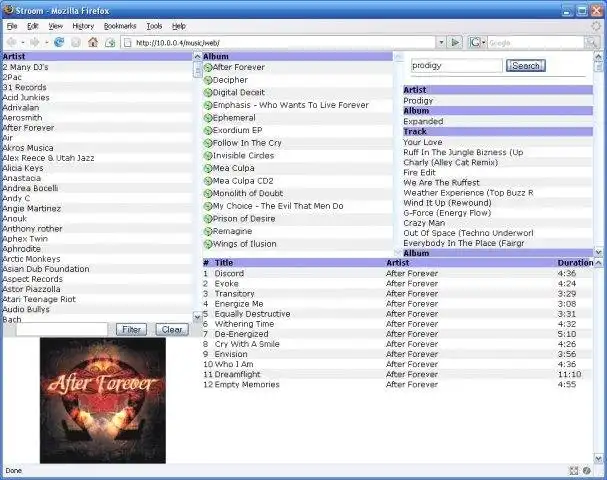The image size is (607, 480).
Task: Click the Filter button under artist list
Action: click(131, 329)
